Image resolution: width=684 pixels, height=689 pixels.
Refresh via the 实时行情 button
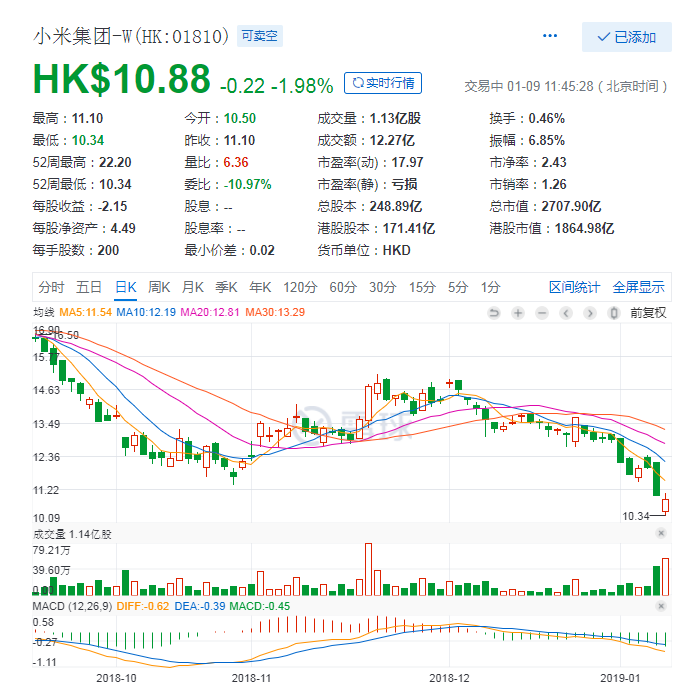tap(383, 83)
